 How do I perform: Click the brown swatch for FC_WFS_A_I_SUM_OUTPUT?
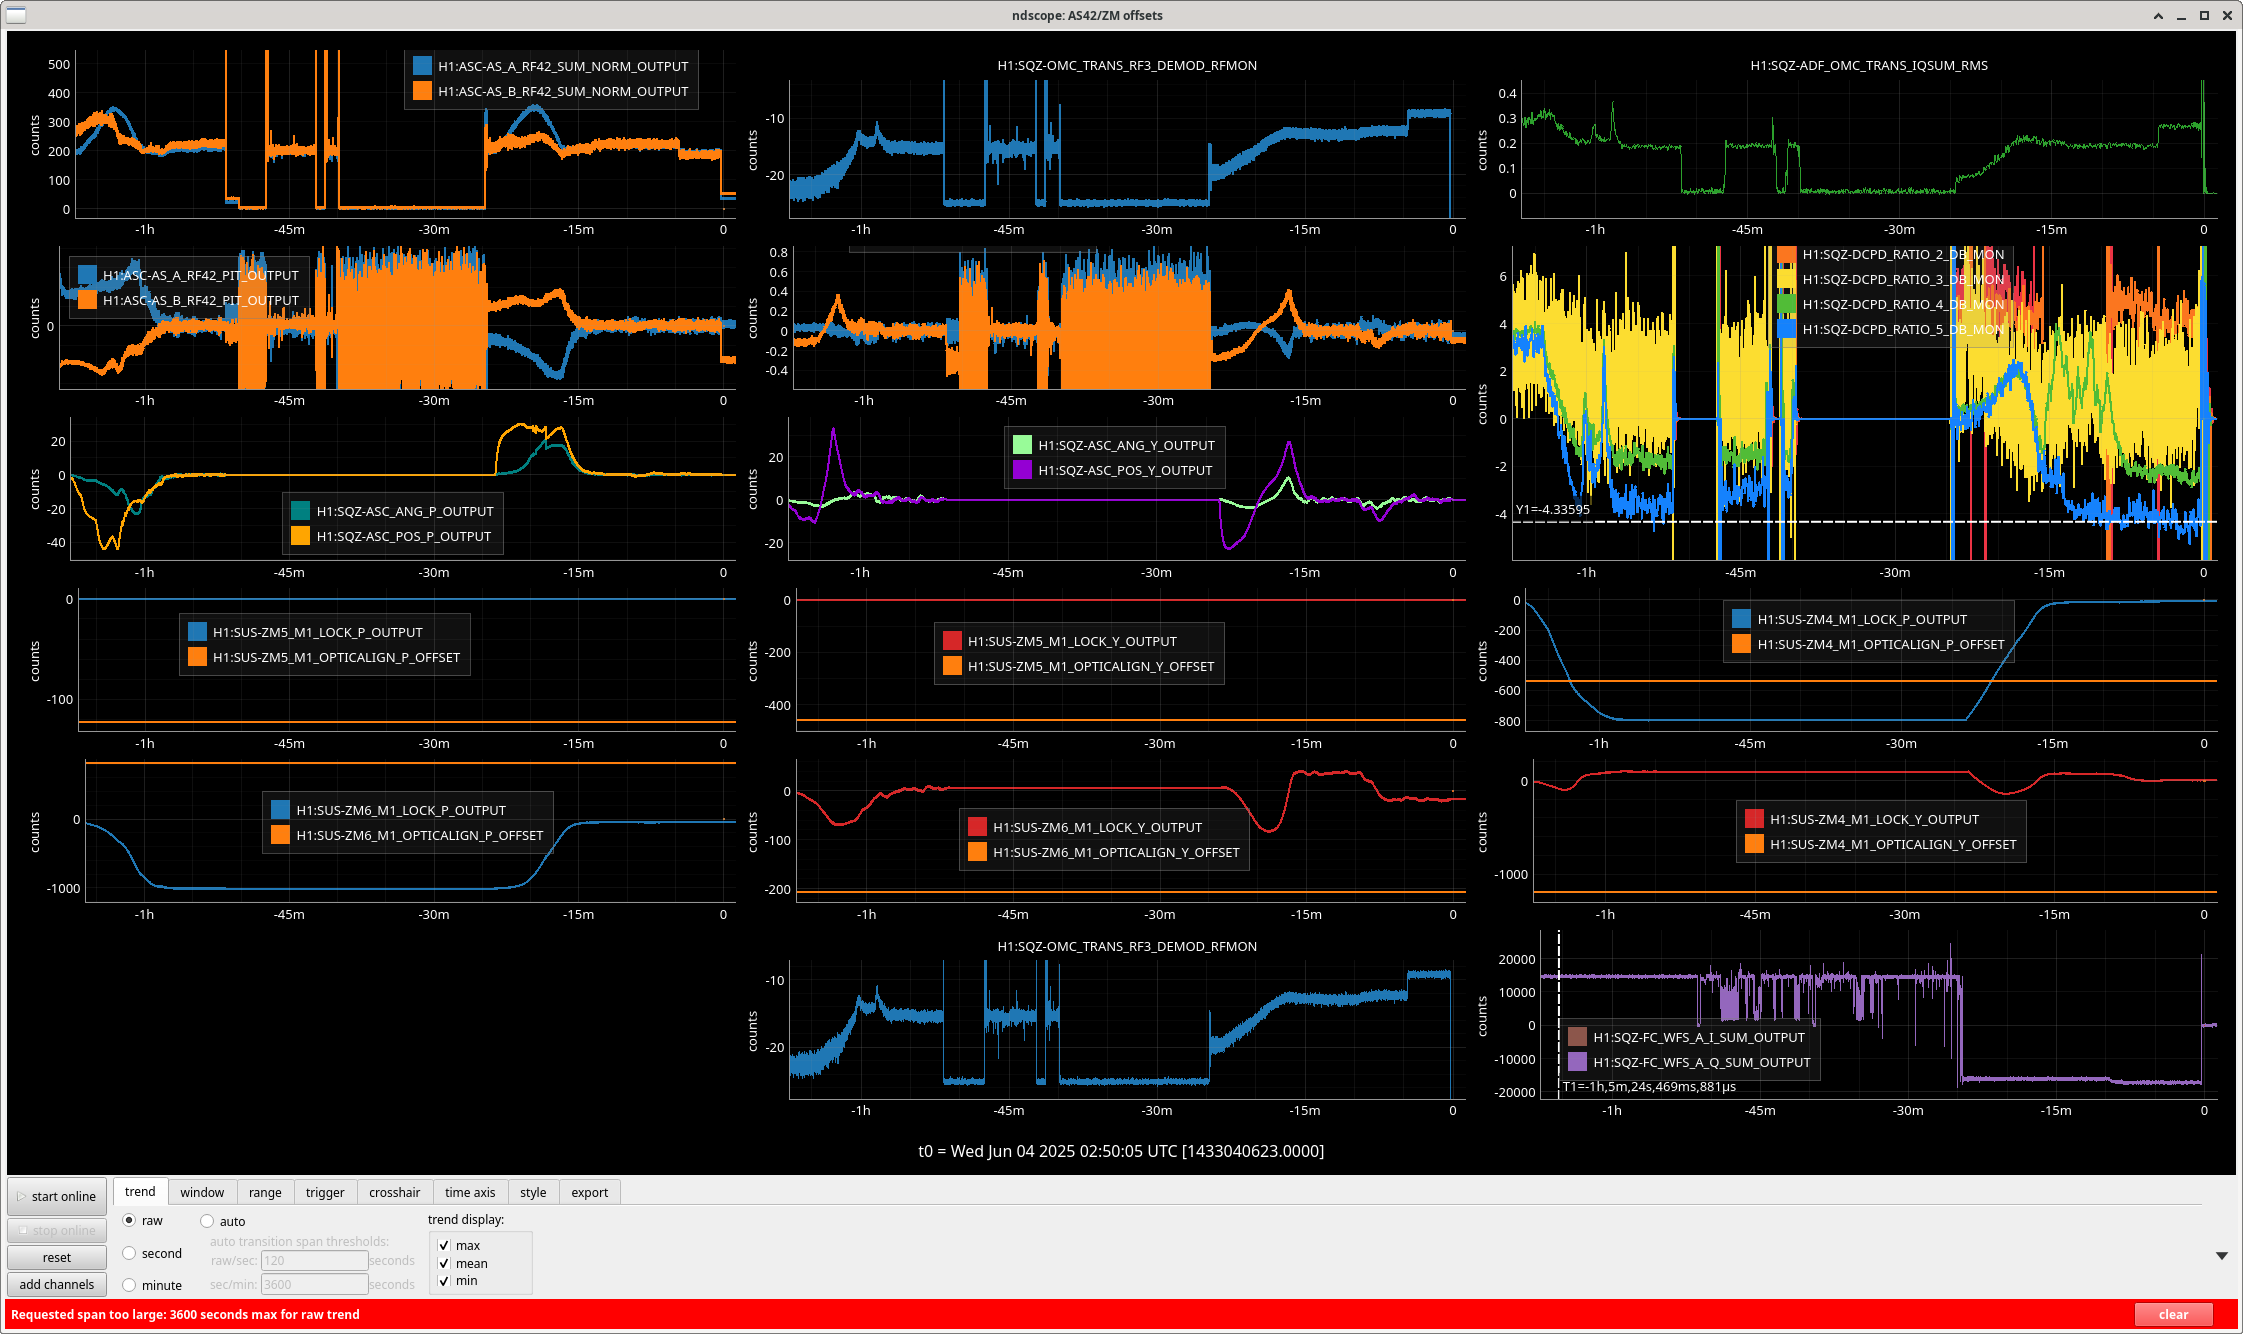[x=1577, y=1037]
